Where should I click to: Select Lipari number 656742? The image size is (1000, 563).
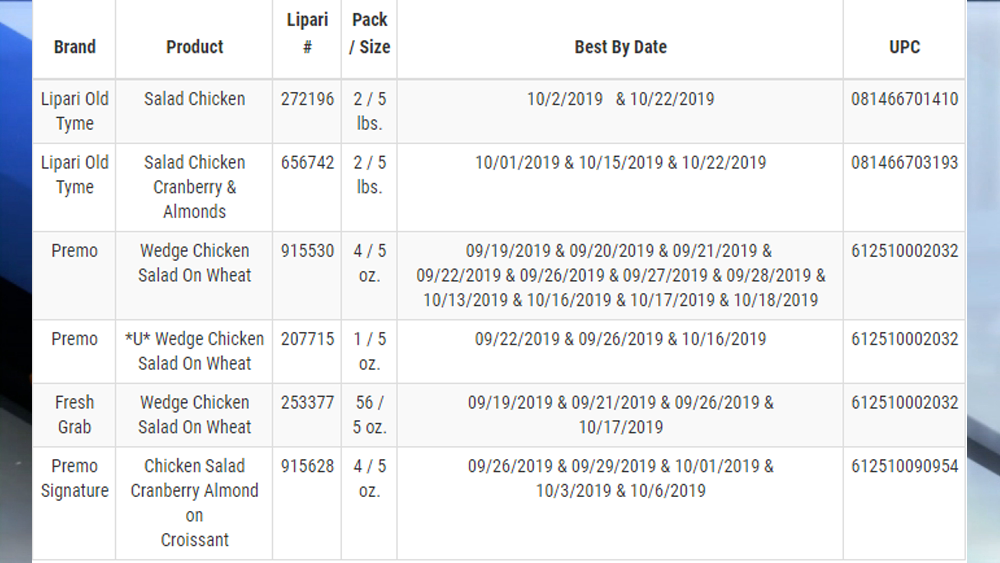(307, 163)
